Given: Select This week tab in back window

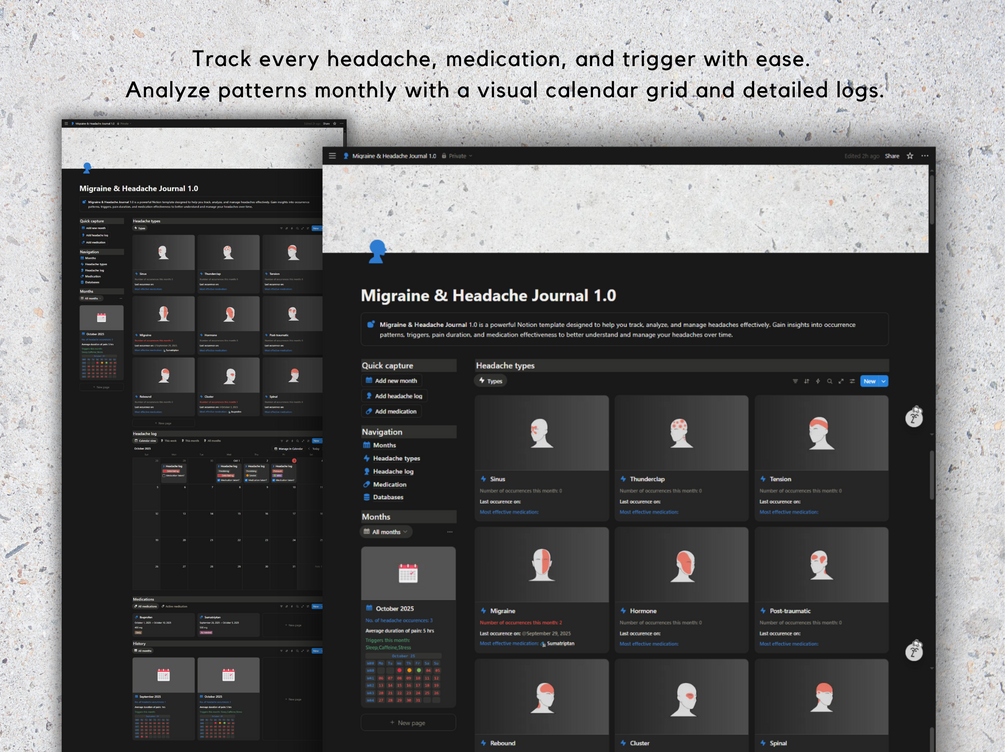Looking at the screenshot, I should pyautogui.click(x=169, y=440).
